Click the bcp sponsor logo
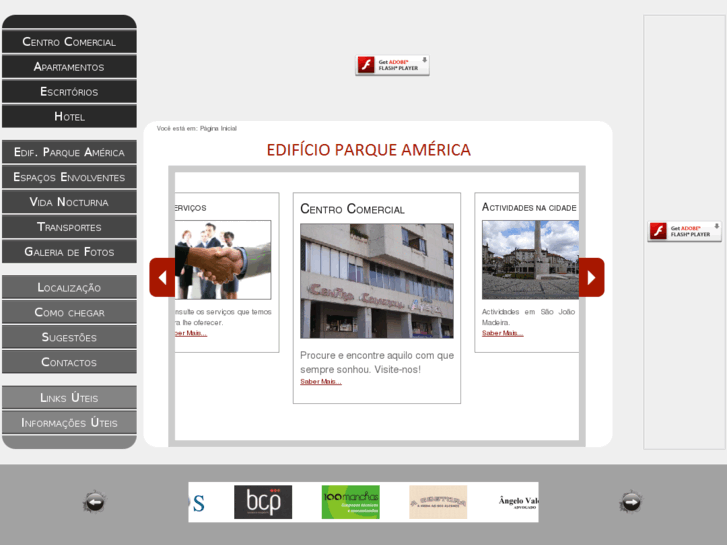The image size is (727, 545). pyautogui.click(x=263, y=502)
